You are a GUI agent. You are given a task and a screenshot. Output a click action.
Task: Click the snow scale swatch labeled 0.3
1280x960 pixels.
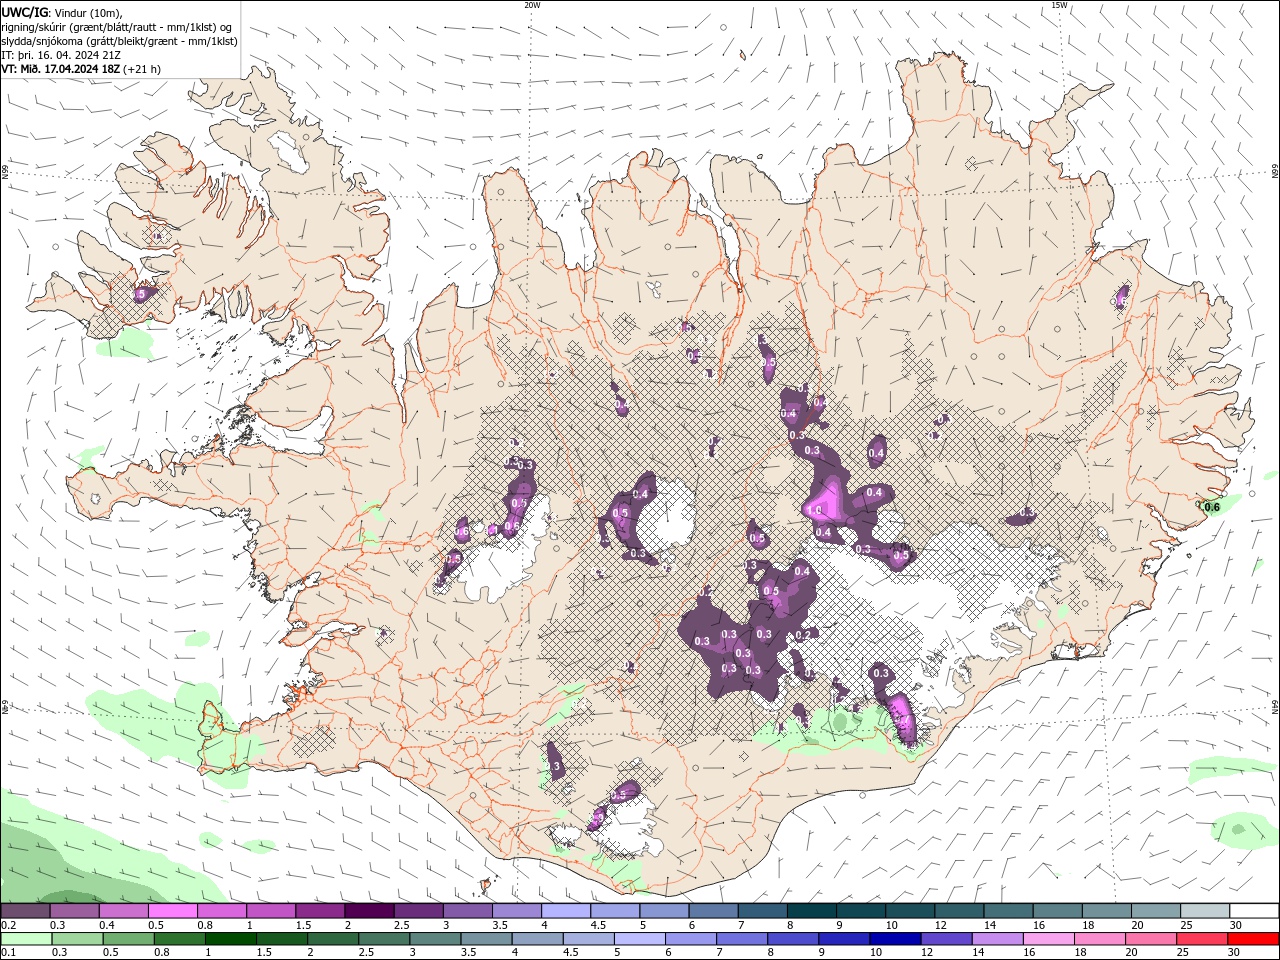(74, 911)
